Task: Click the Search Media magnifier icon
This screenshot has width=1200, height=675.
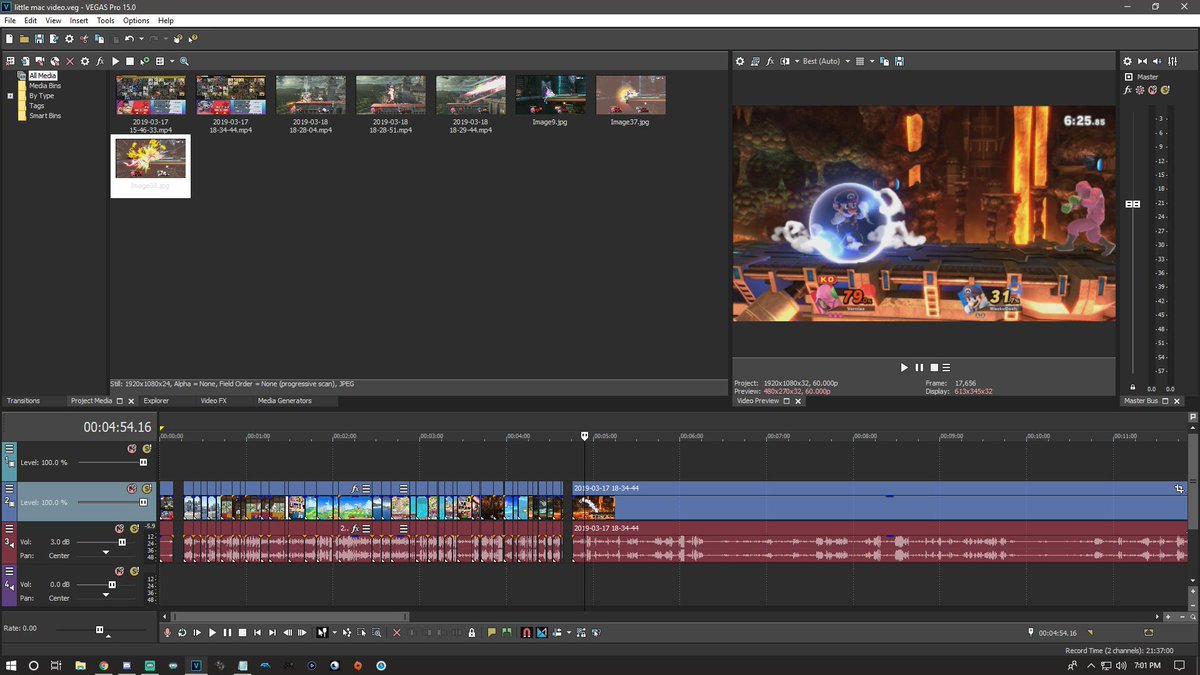Action: [x=184, y=61]
